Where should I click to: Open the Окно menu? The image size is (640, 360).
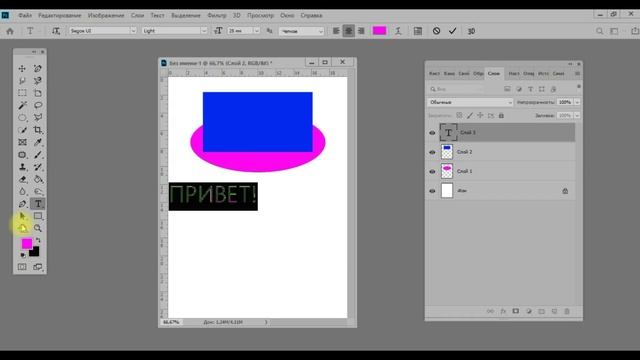pos(287,15)
